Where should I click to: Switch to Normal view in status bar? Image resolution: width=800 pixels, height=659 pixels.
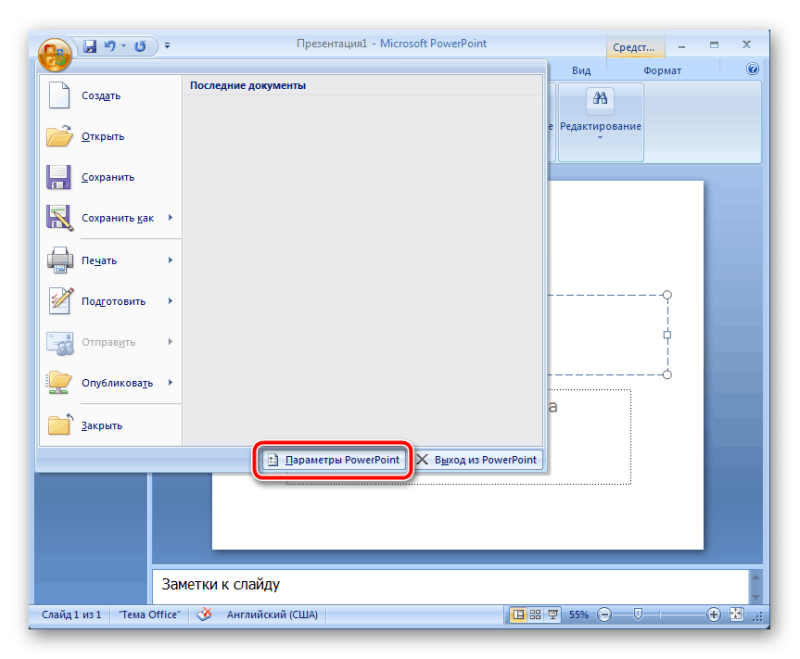click(518, 615)
